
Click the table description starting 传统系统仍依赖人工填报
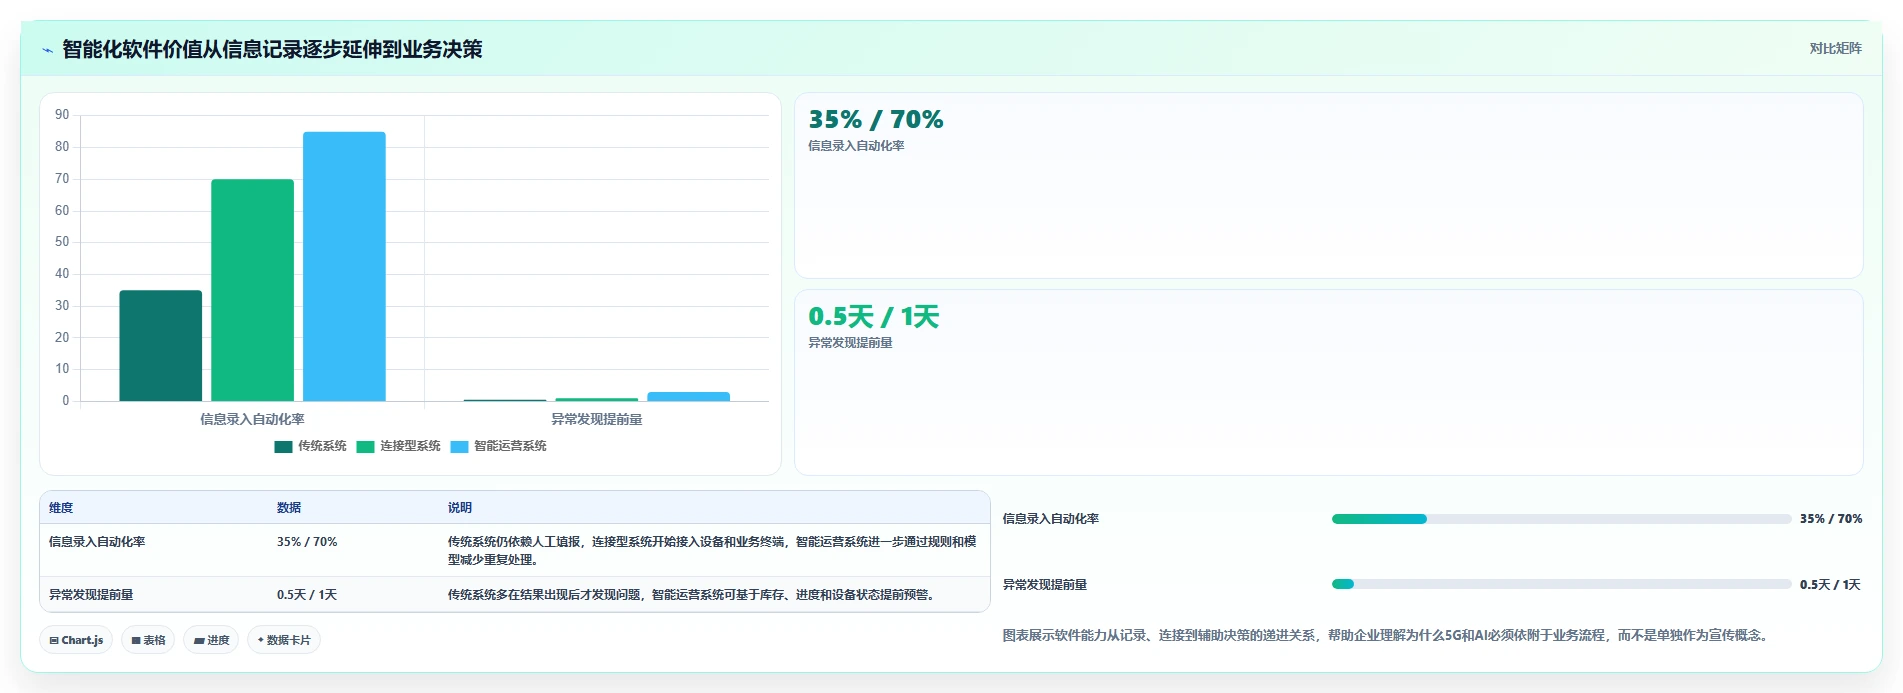coord(712,551)
